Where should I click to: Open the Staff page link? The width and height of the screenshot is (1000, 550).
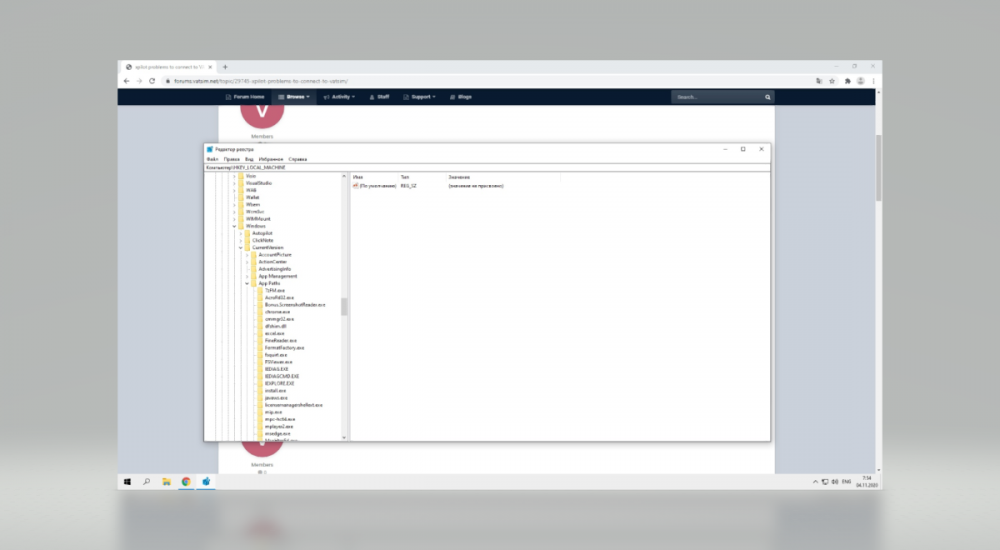(379, 97)
